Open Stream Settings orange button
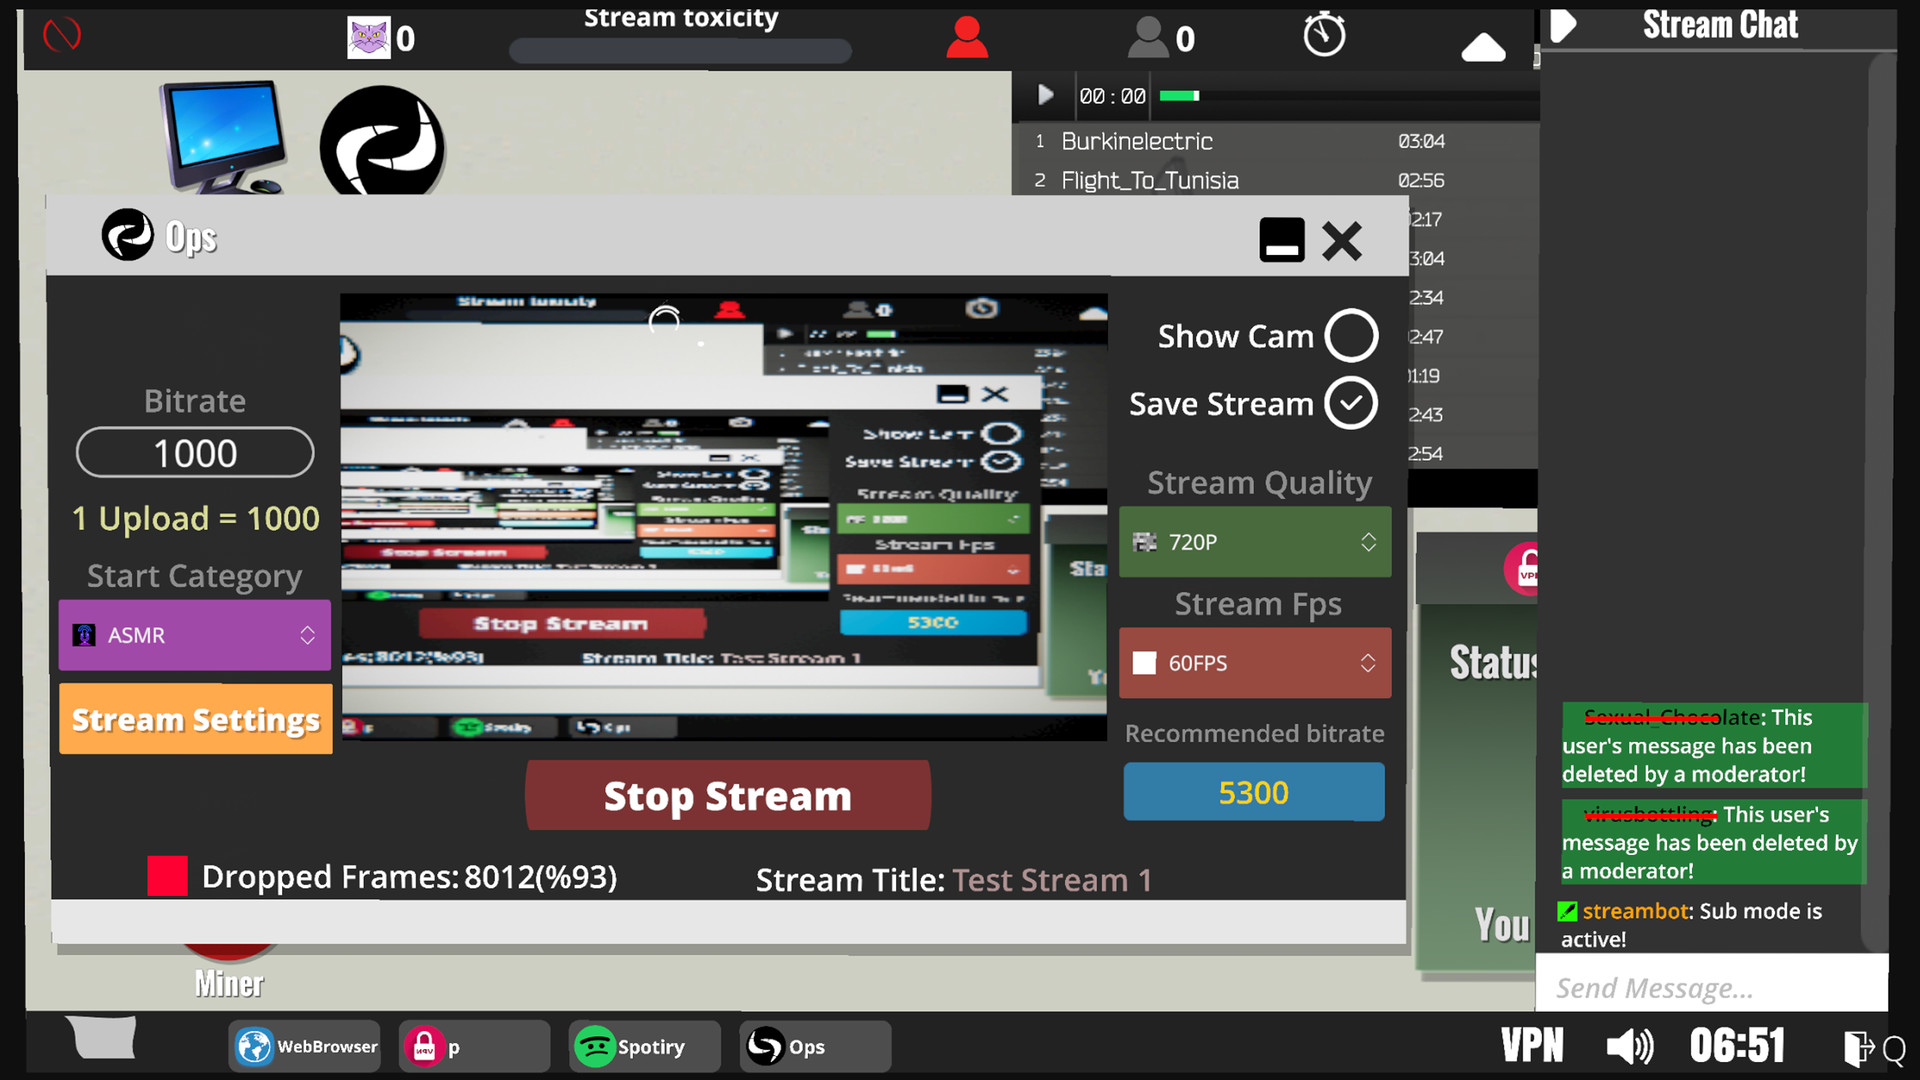Viewport: 1920px width, 1080px height. 195,719
